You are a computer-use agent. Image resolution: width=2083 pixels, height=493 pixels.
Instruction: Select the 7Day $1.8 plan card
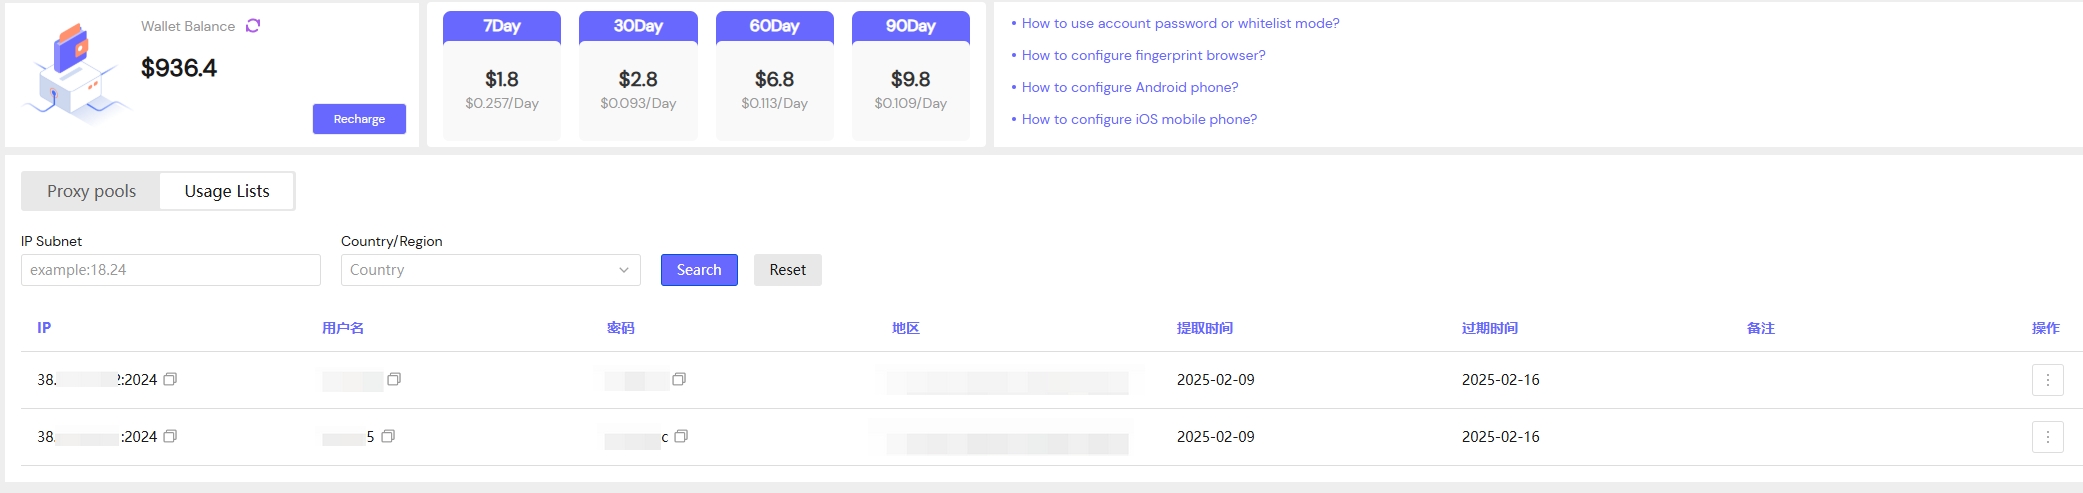[x=502, y=76]
